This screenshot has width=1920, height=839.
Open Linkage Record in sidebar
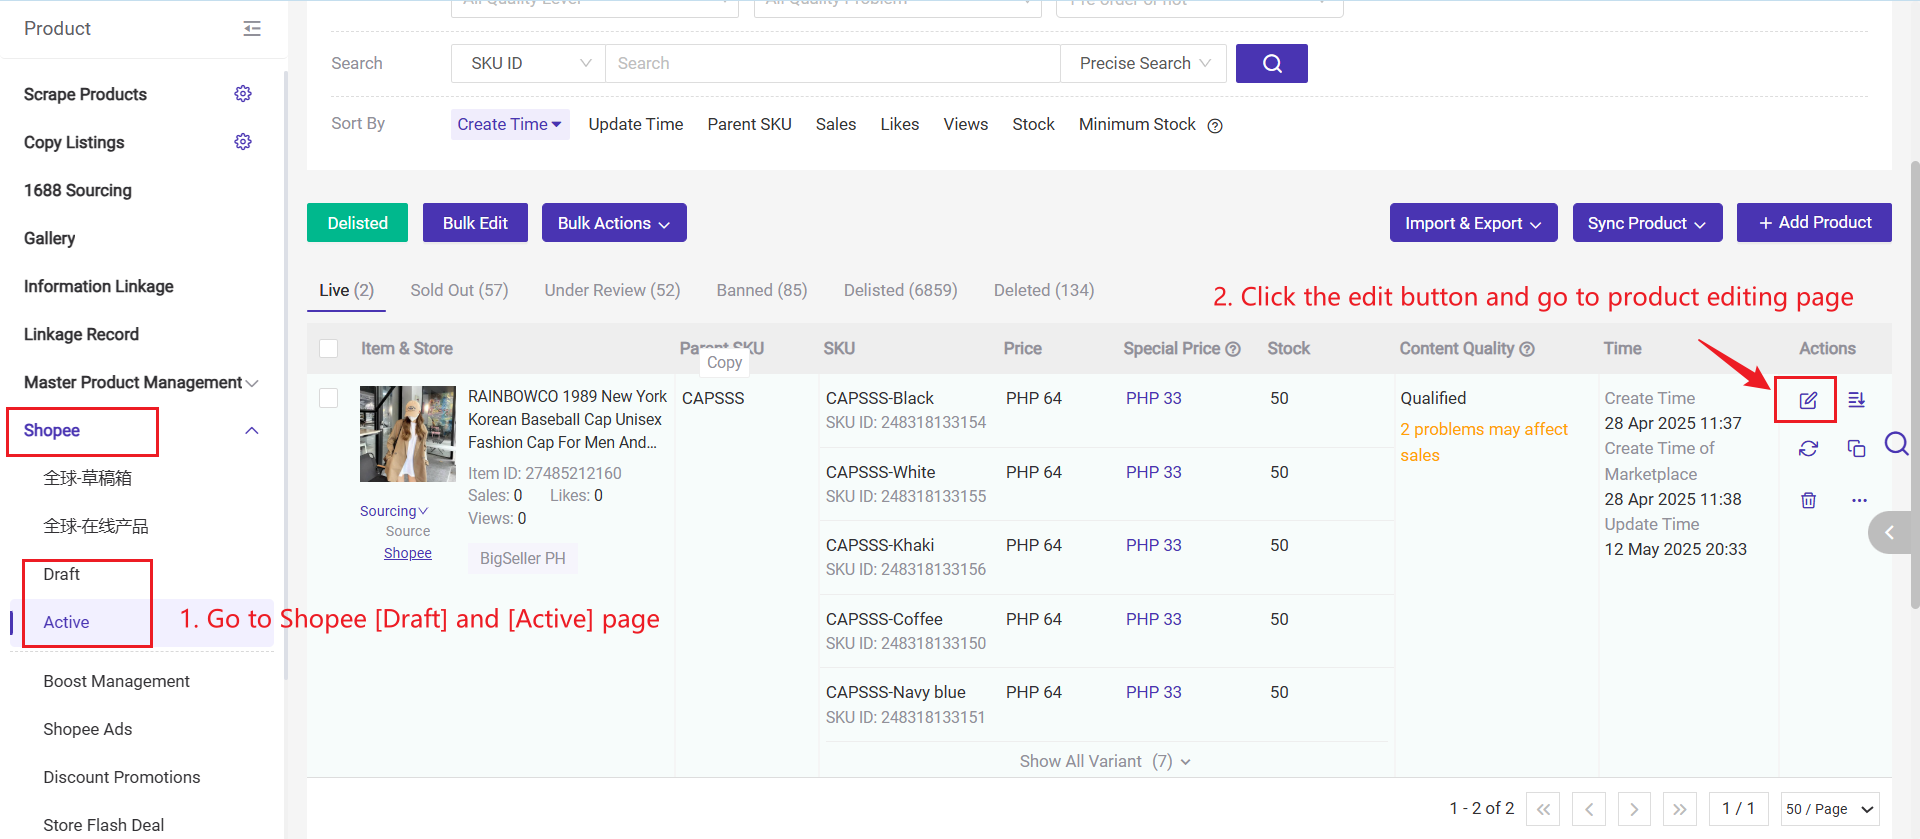point(81,334)
